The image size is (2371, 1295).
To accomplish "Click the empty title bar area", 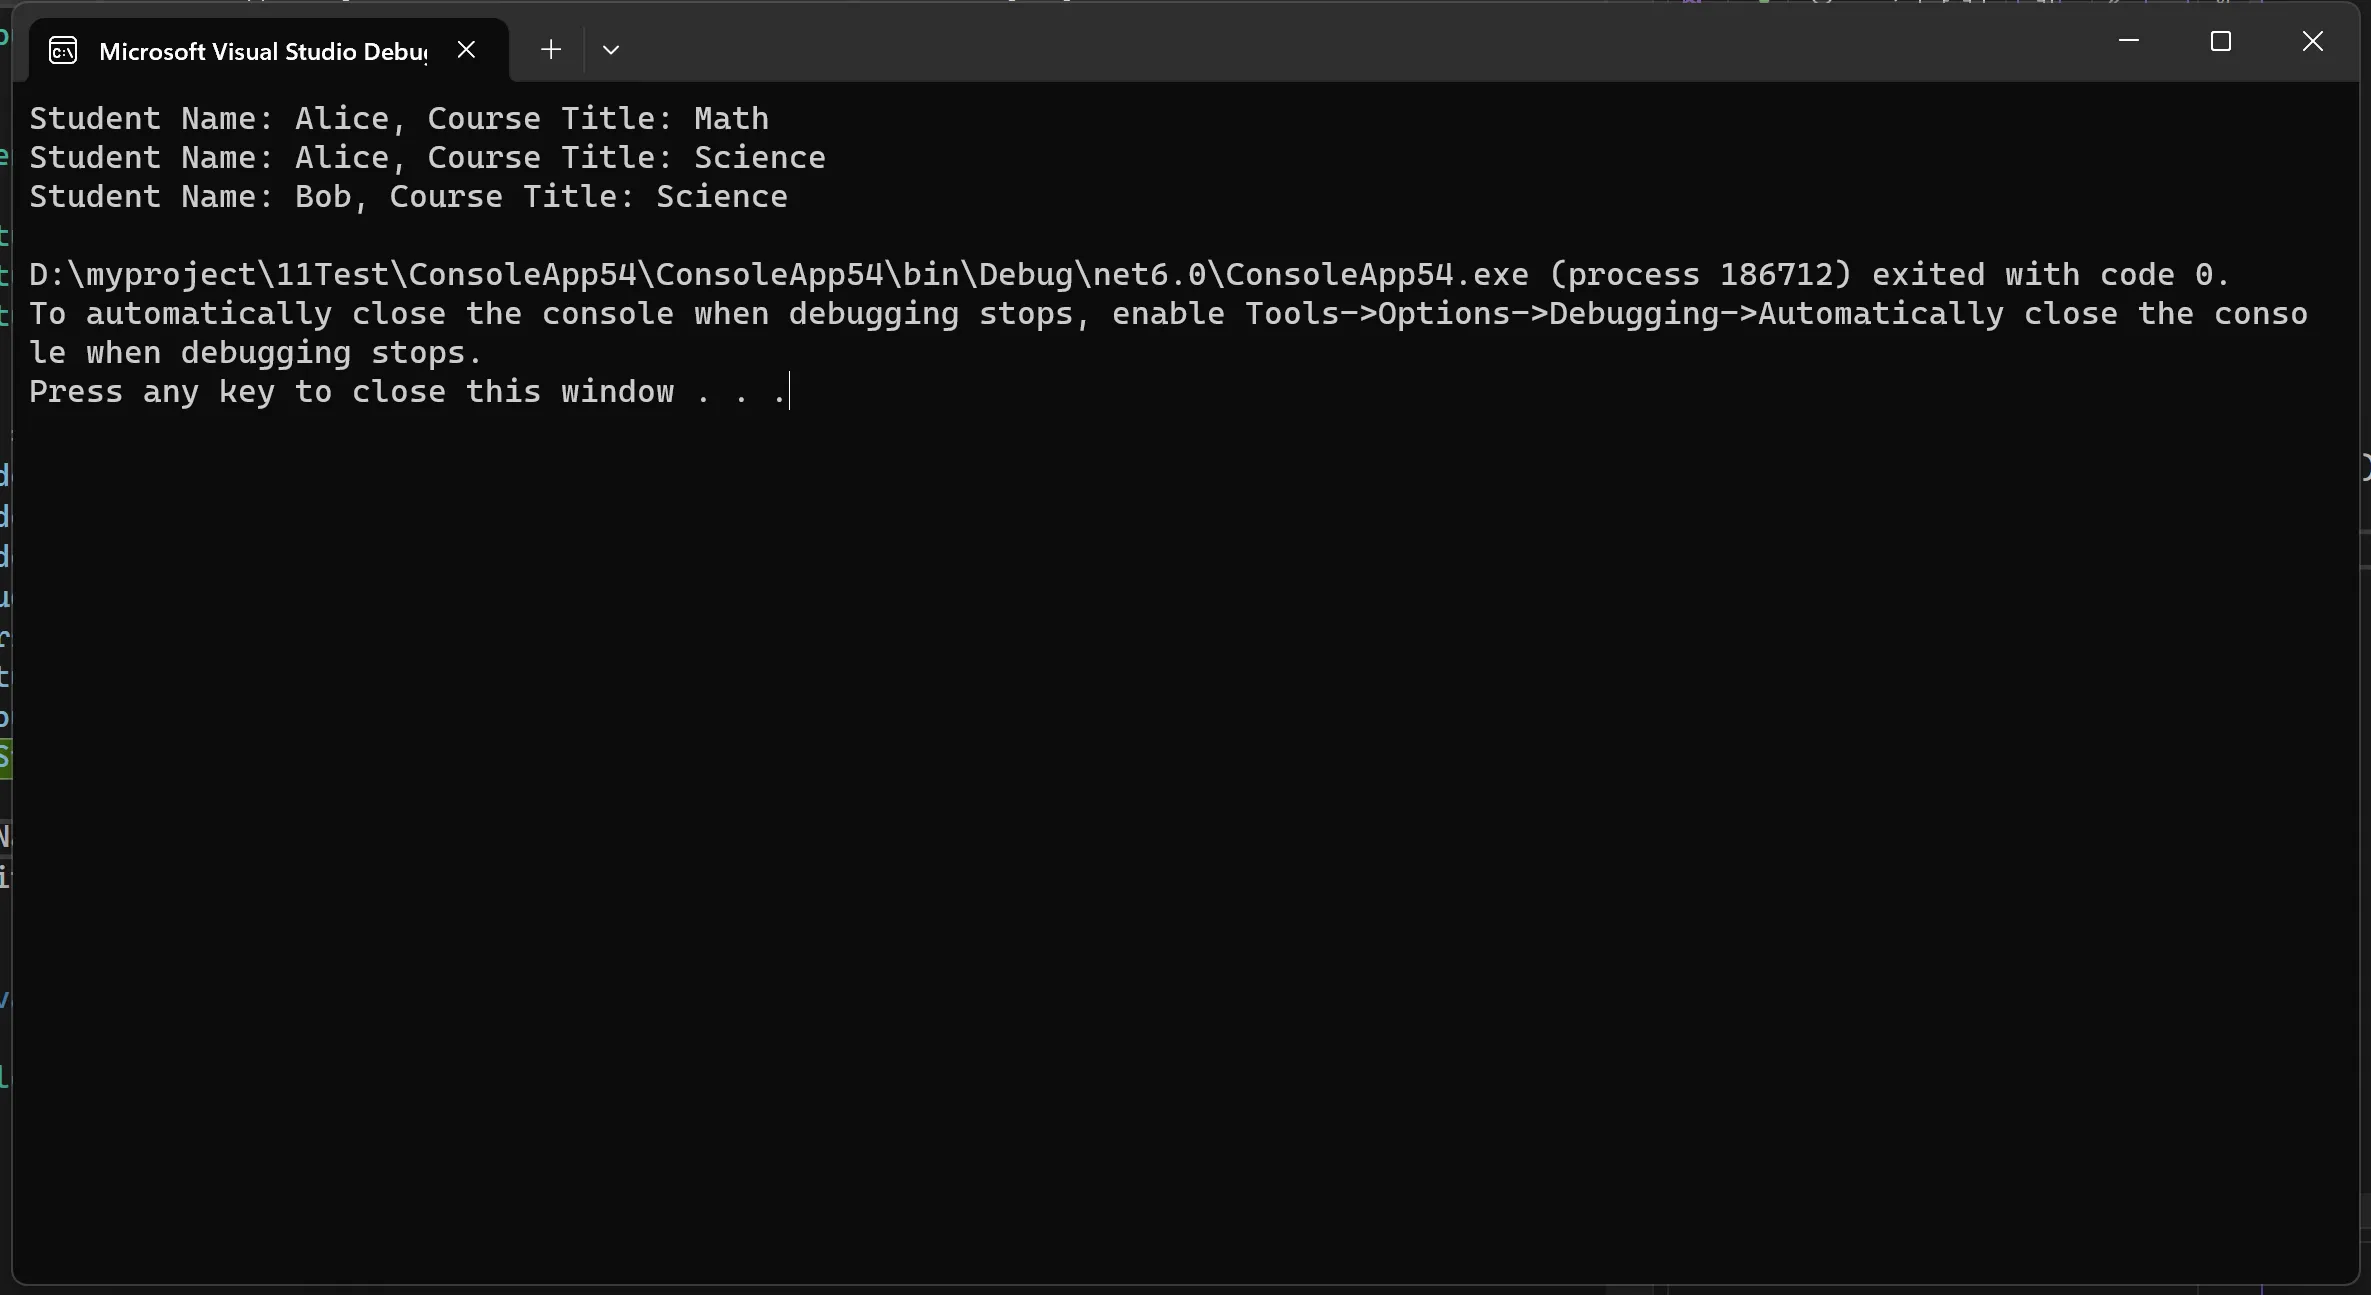I will pos(1350,45).
